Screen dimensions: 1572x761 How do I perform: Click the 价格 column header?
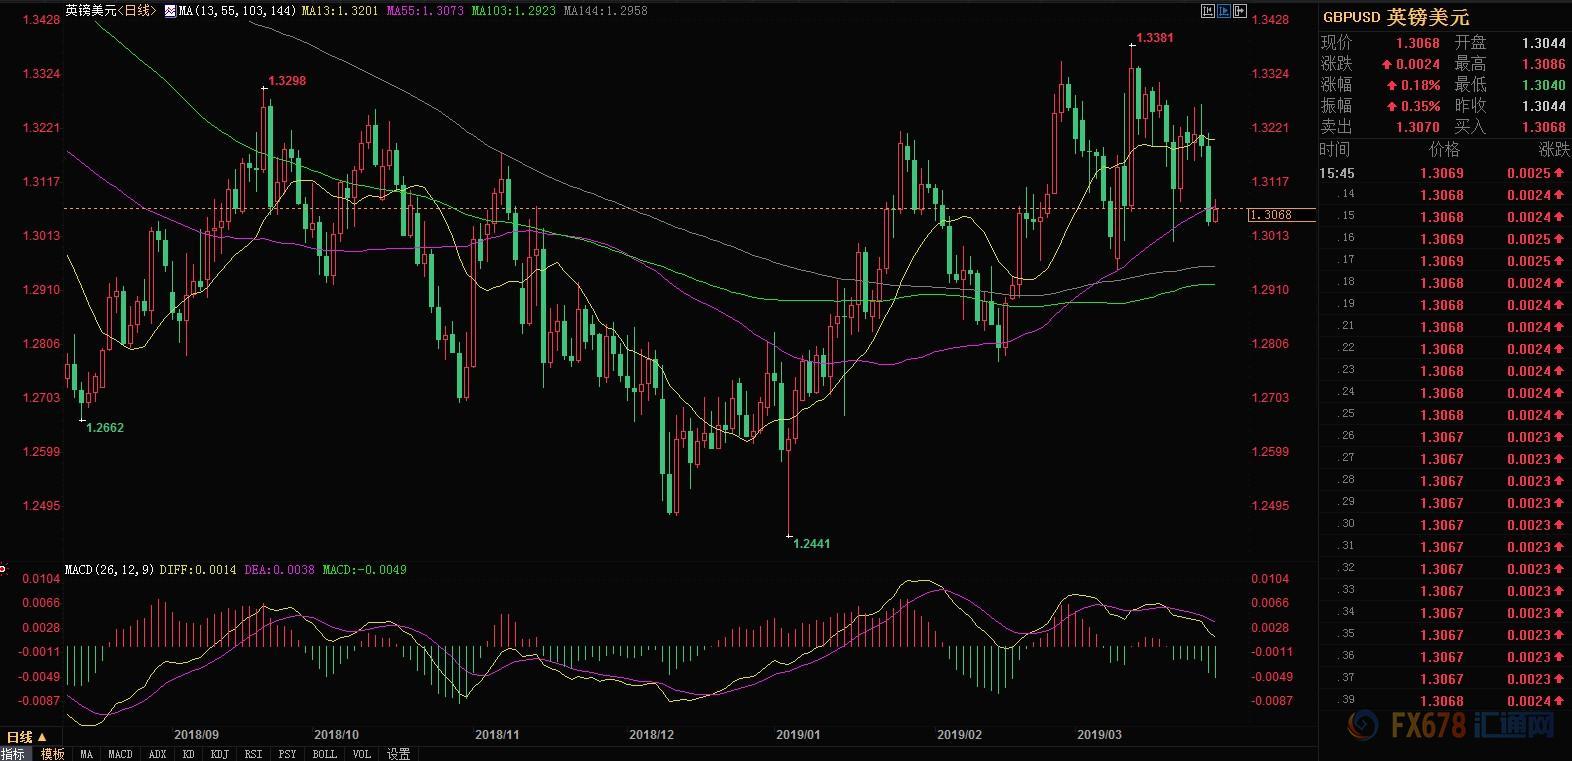tap(1445, 150)
